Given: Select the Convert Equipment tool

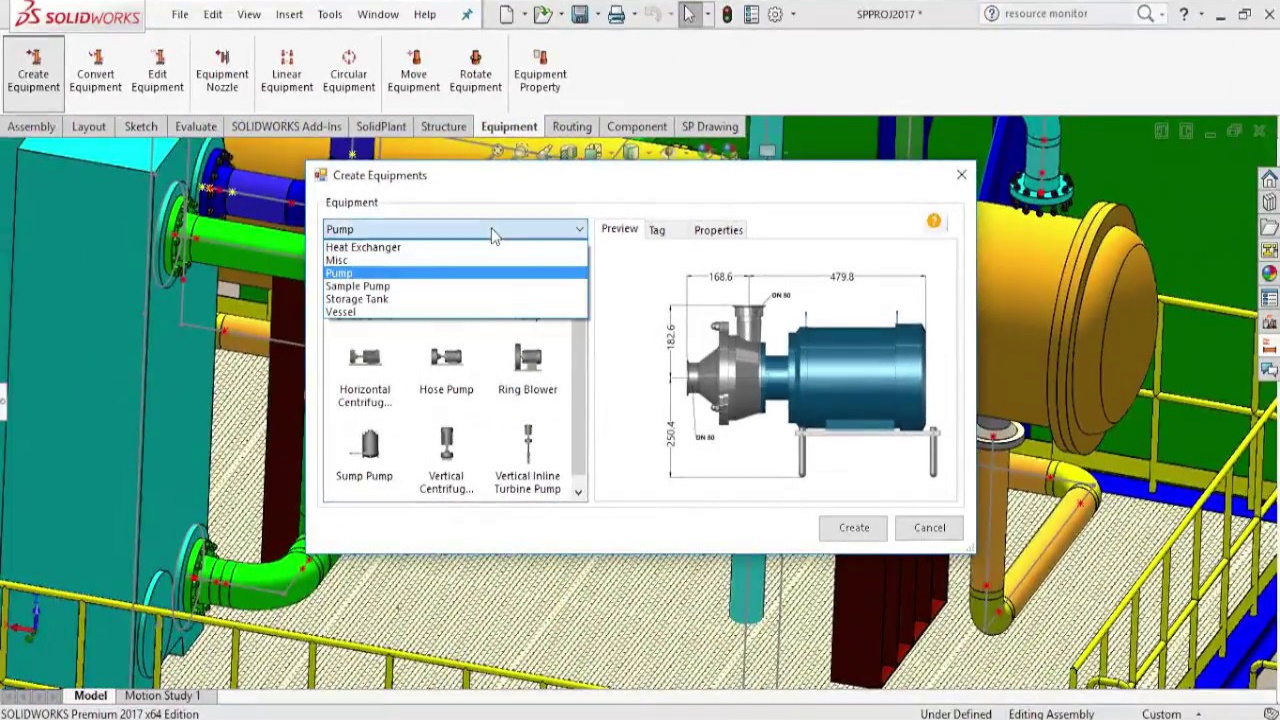Looking at the screenshot, I should click(95, 70).
